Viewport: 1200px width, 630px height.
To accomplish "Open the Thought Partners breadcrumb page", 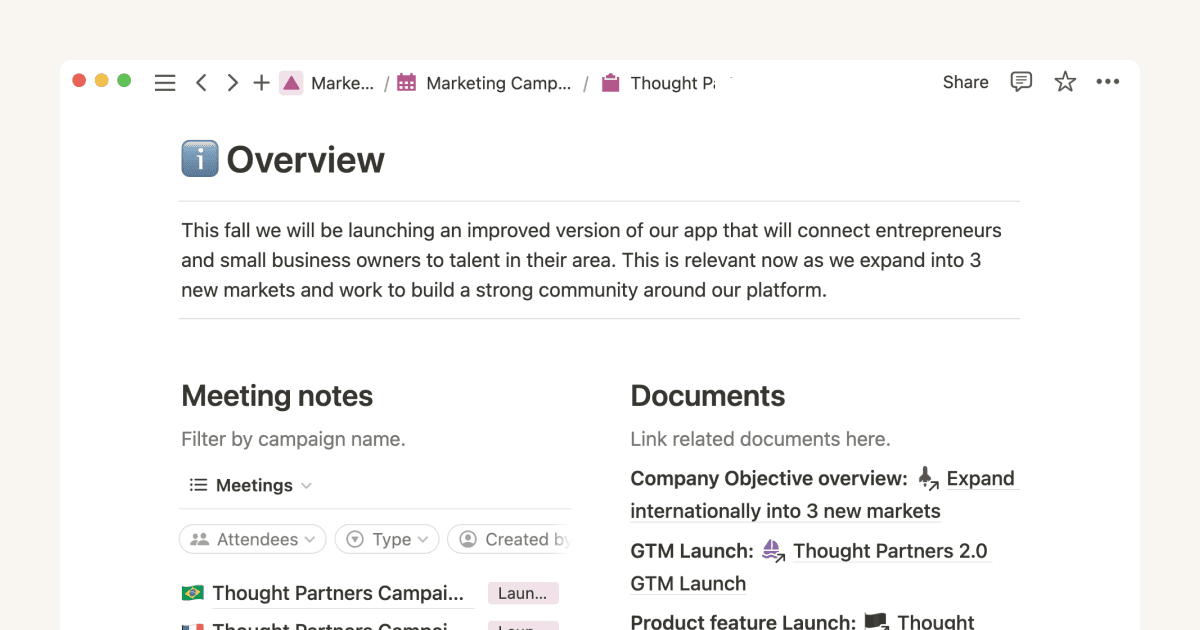I will coord(672,83).
